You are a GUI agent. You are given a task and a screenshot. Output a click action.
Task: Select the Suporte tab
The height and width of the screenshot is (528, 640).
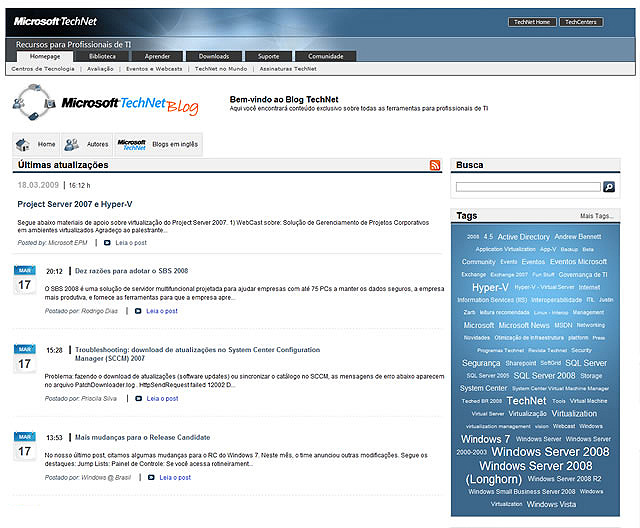[x=269, y=56]
